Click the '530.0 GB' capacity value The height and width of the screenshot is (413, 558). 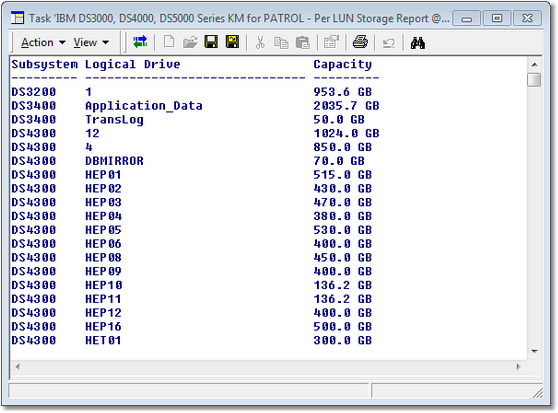[x=343, y=230]
